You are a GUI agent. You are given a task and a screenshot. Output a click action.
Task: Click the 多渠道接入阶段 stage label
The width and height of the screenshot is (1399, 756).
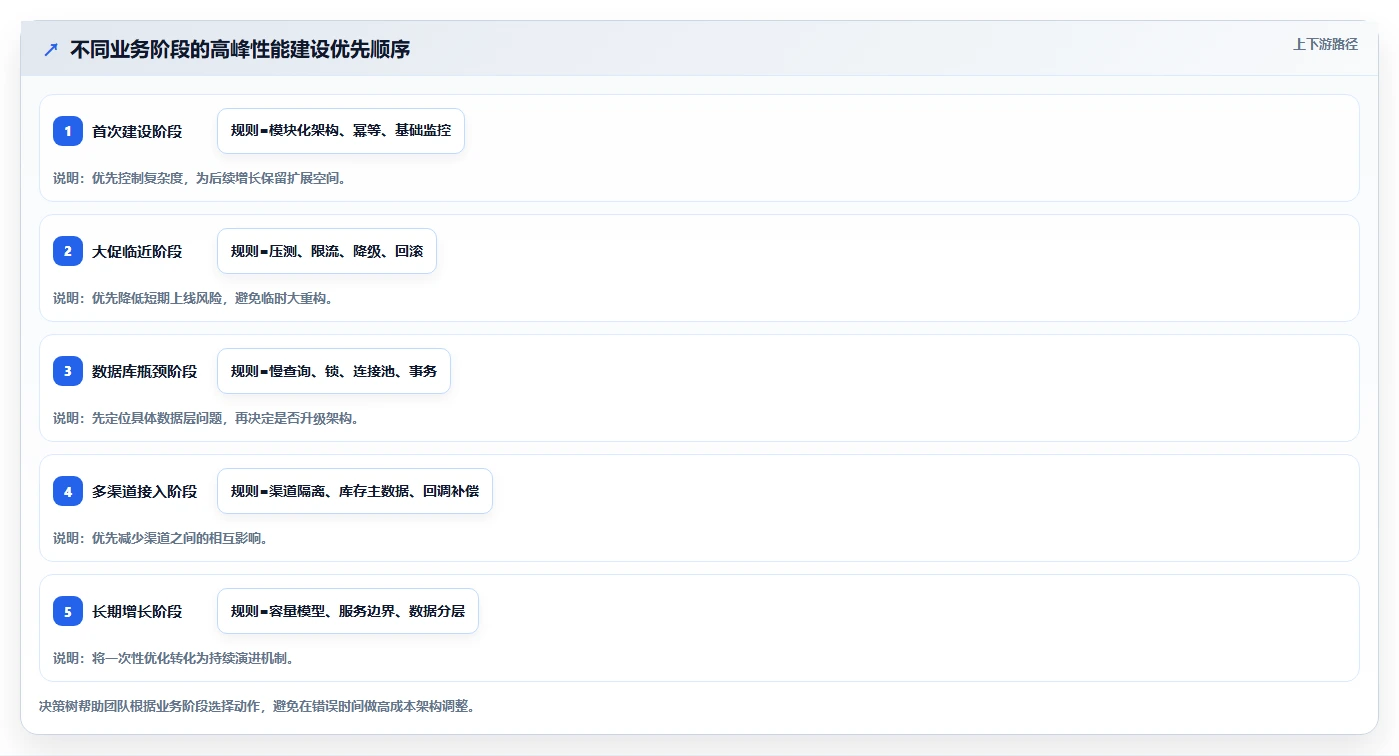[x=145, y=491]
